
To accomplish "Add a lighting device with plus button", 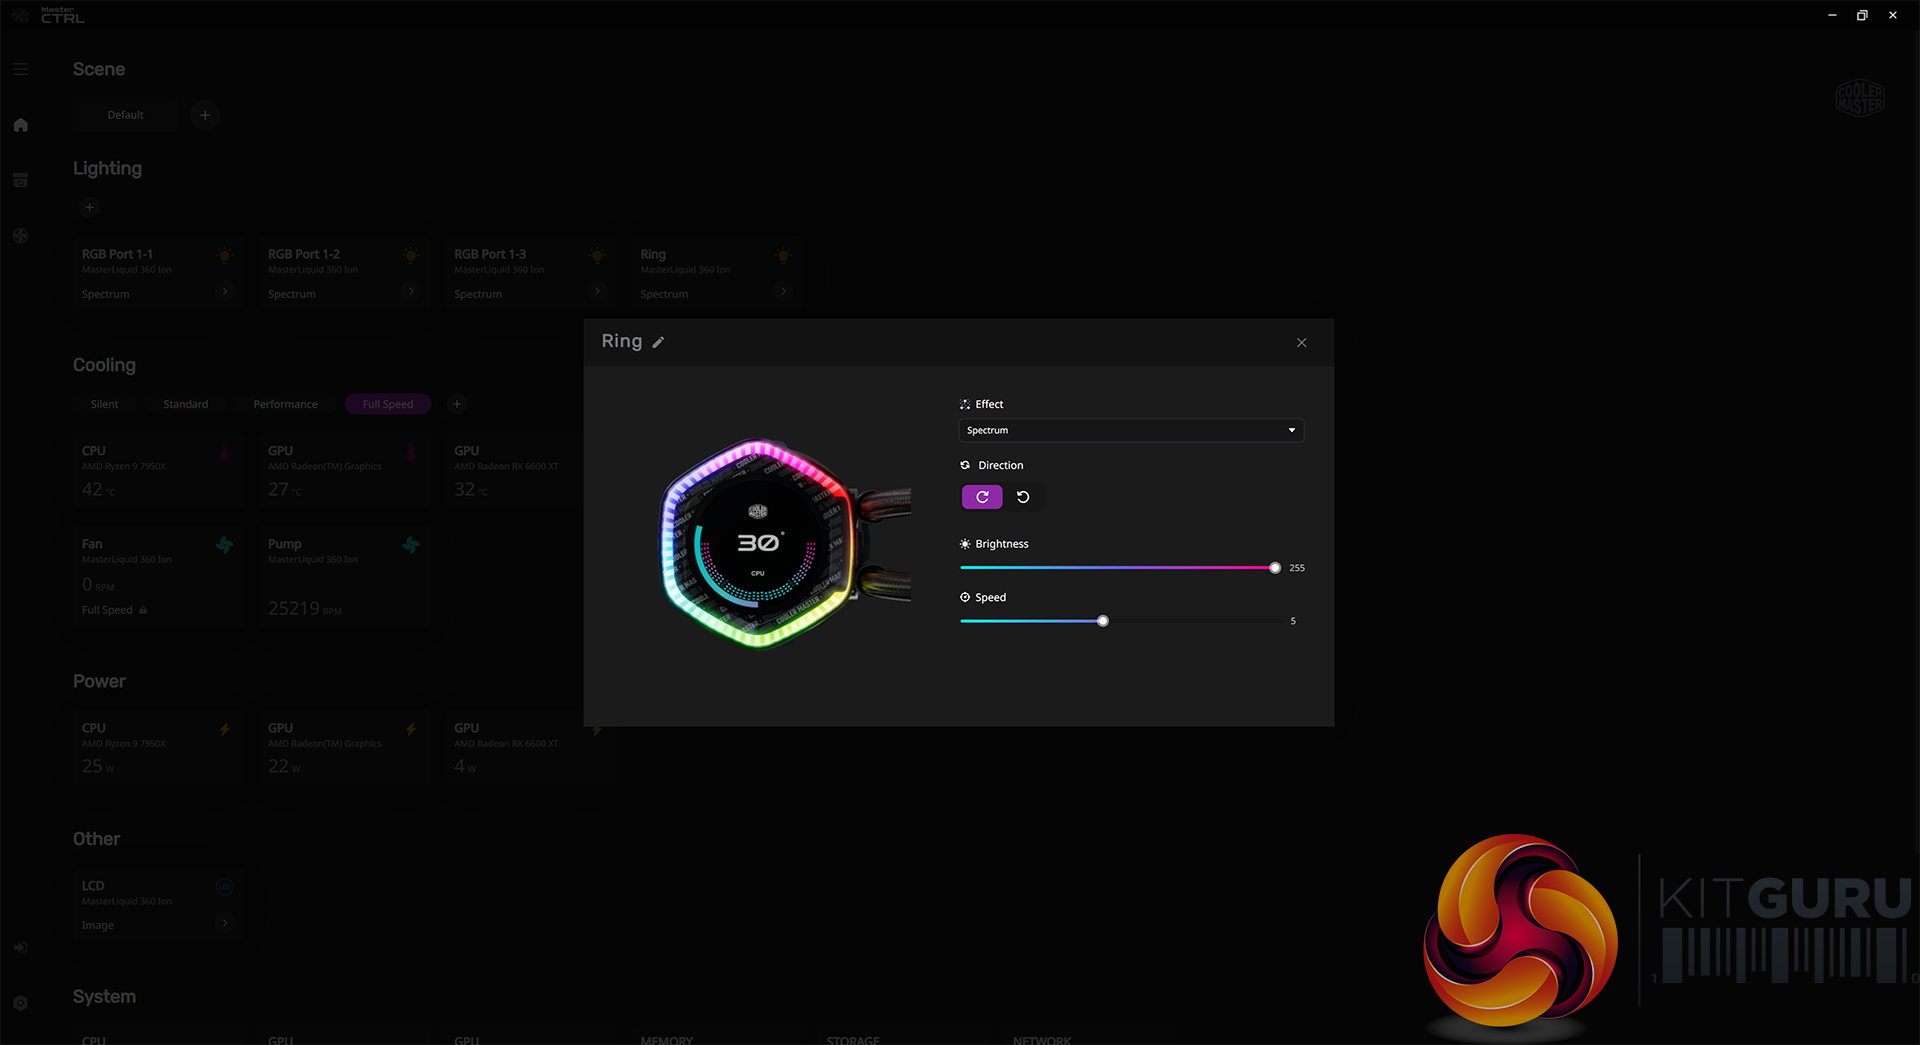I will point(89,208).
